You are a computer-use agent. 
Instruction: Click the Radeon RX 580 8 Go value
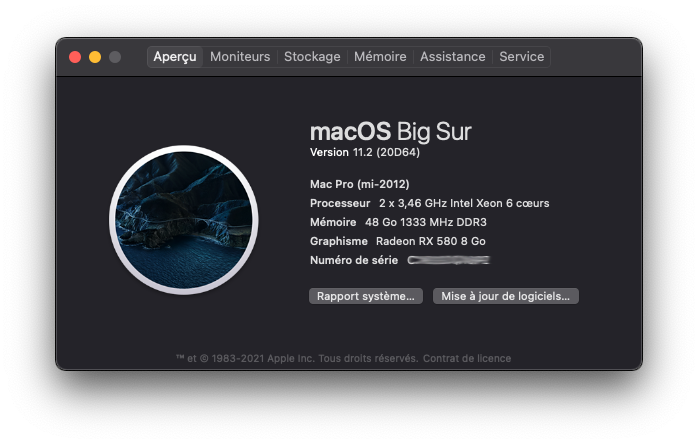[x=430, y=241]
